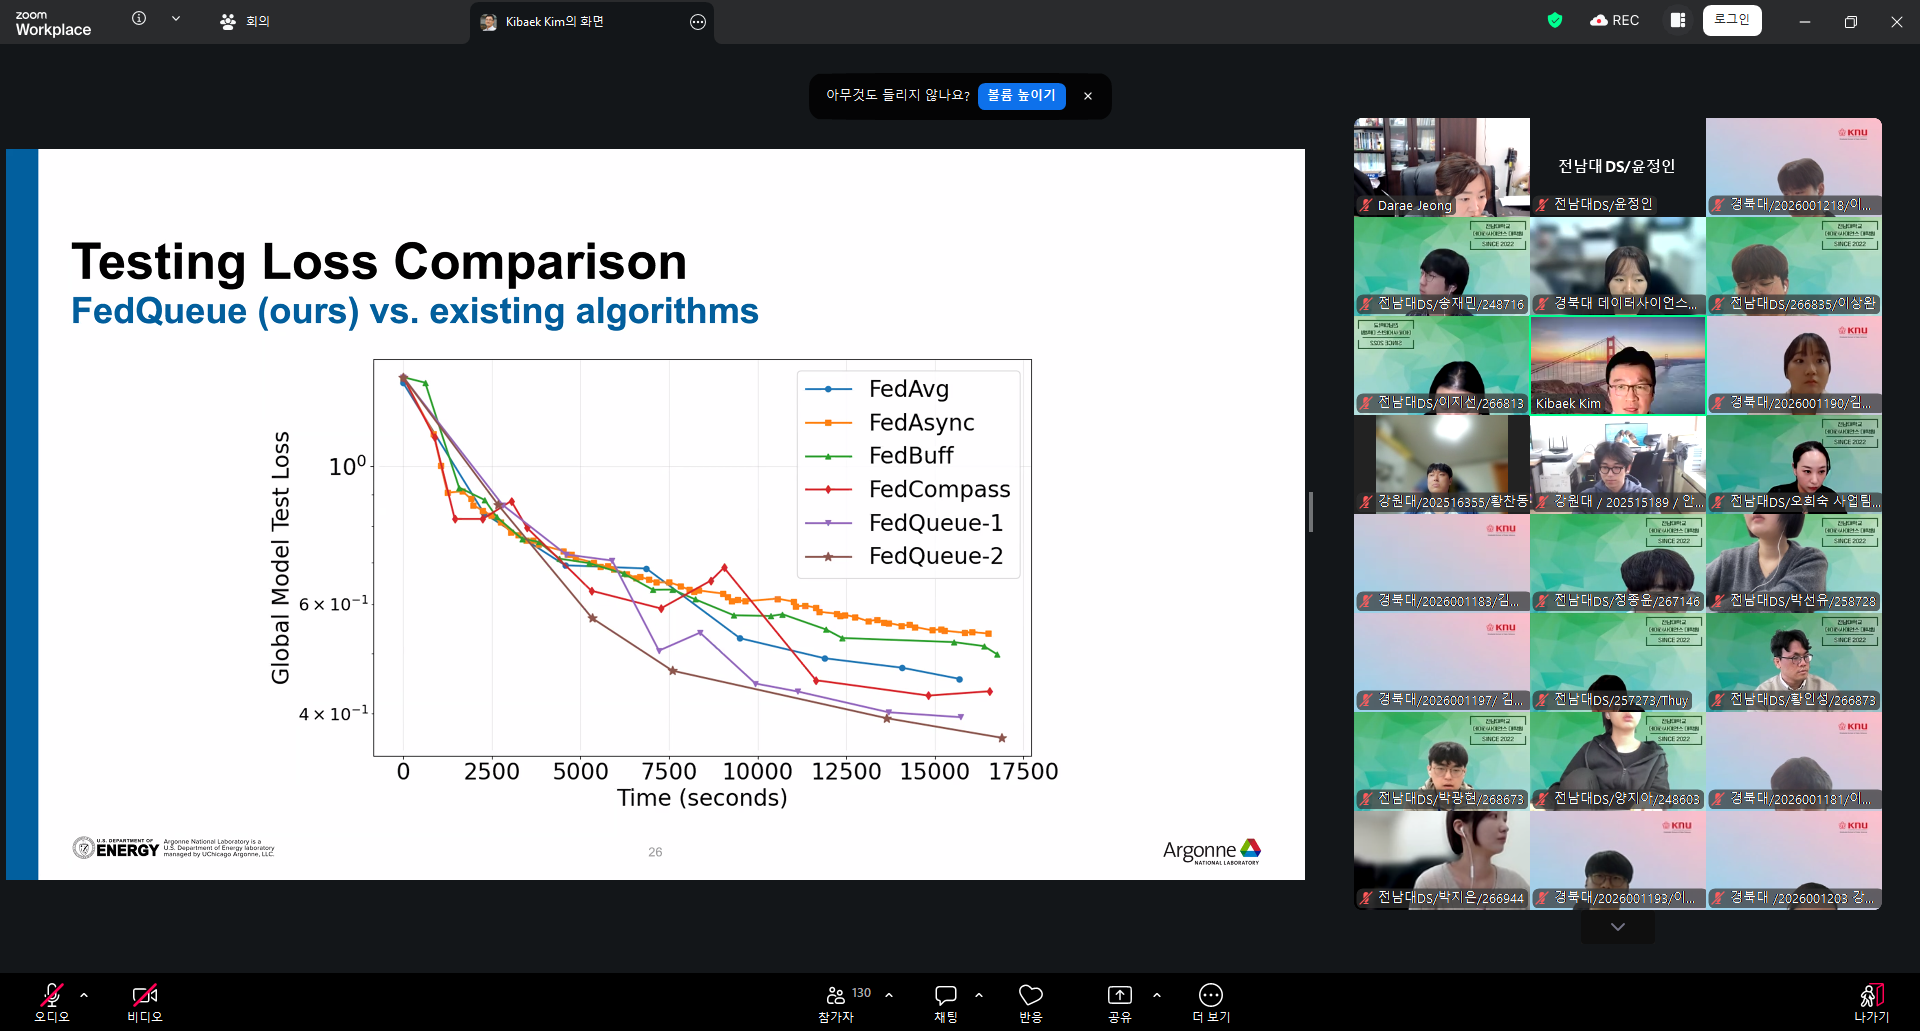The width and height of the screenshot is (1920, 1032).
Task: Select Kibaek Kim's video thumbnail
Action: [1617, 366]
